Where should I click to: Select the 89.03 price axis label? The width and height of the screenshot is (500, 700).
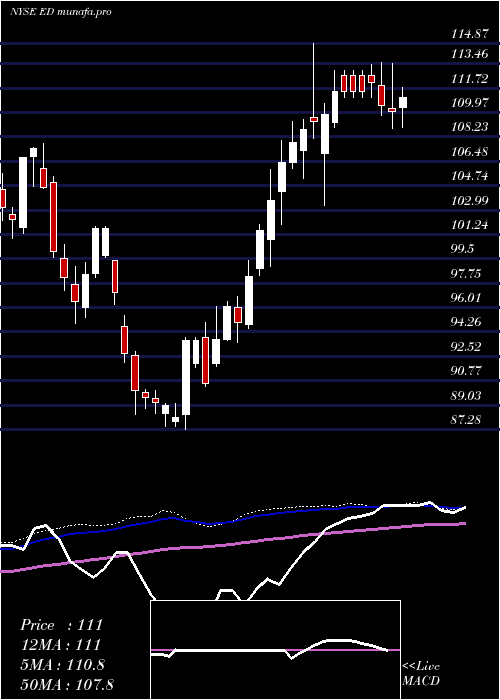(465, 395)
